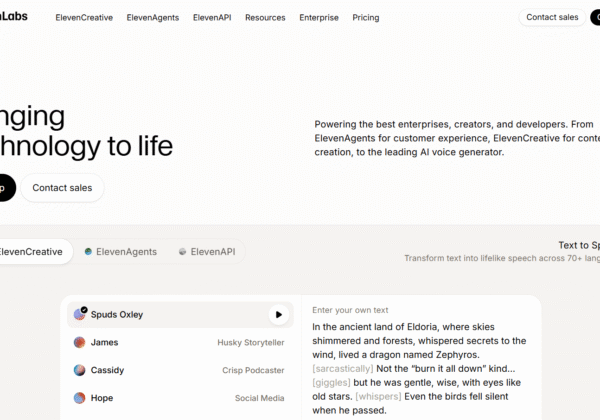Click the Enter your own text field
This screenshot has width=600, height=420.
point(350,310)
